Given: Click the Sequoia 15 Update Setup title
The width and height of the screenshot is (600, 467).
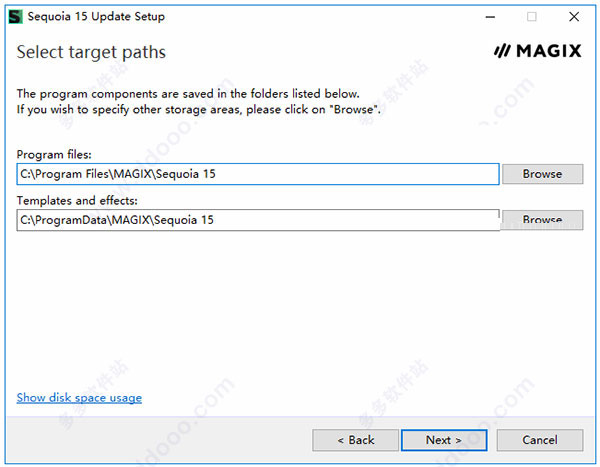Looking at the screenshot, I should (x=96, y=17).
